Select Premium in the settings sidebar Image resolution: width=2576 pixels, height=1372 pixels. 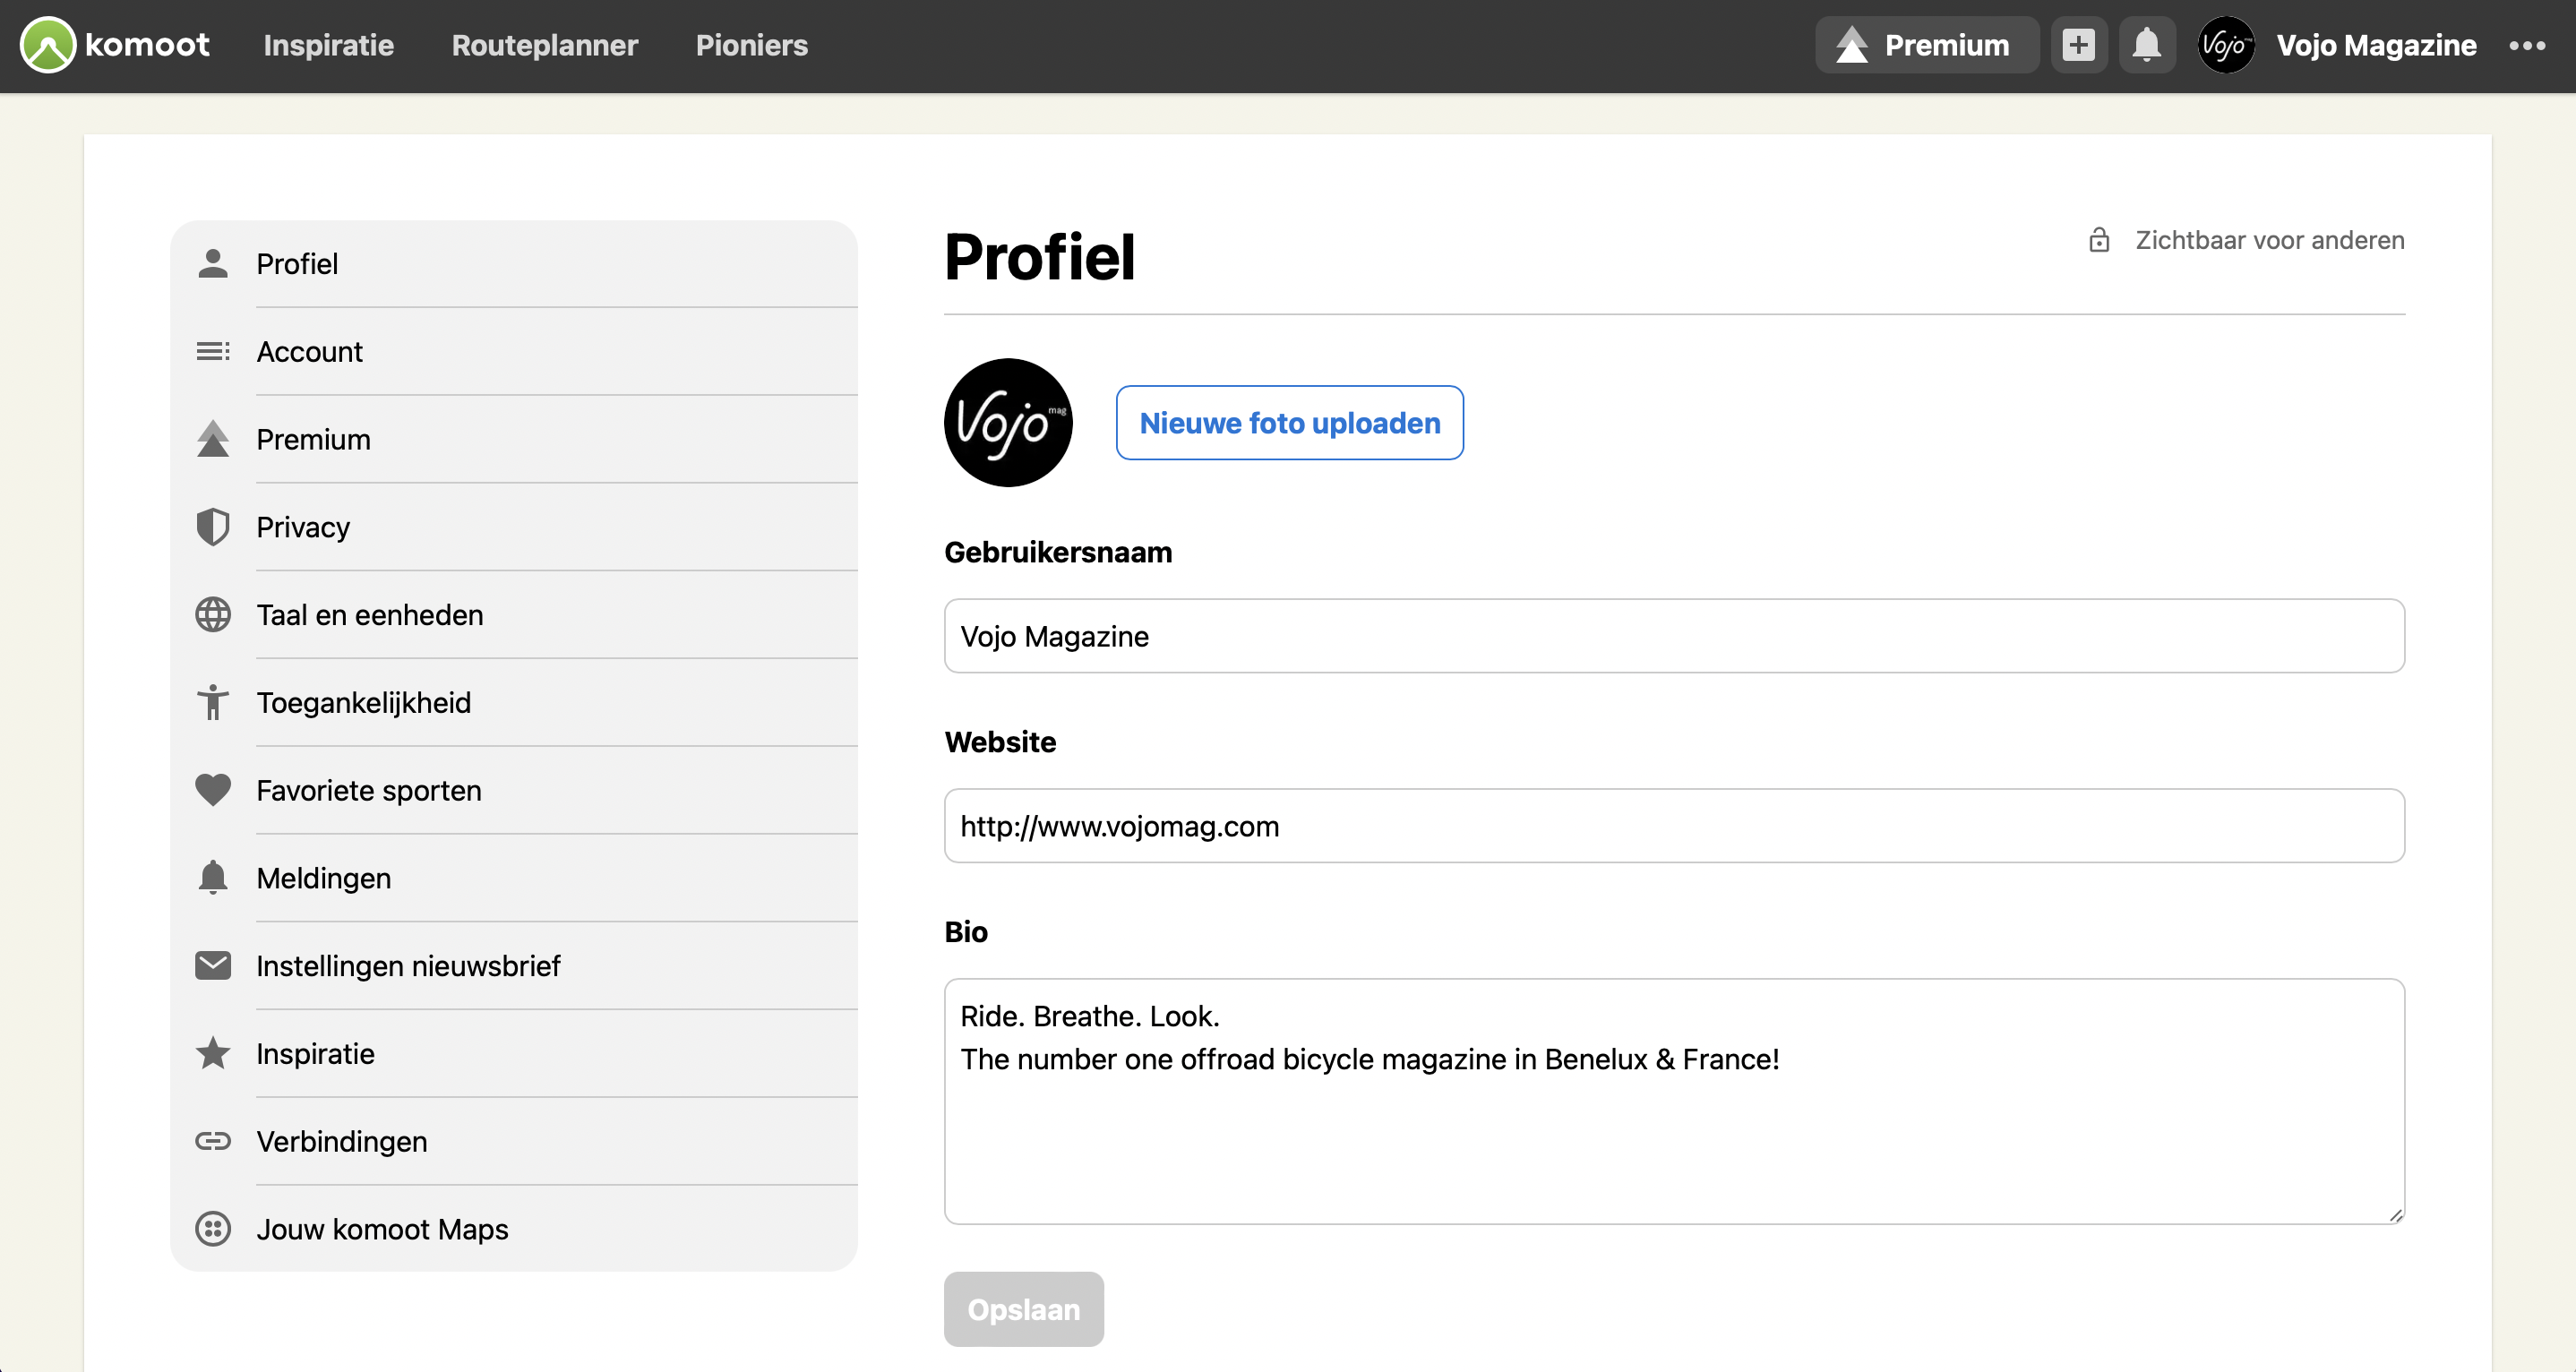[514, 439]
